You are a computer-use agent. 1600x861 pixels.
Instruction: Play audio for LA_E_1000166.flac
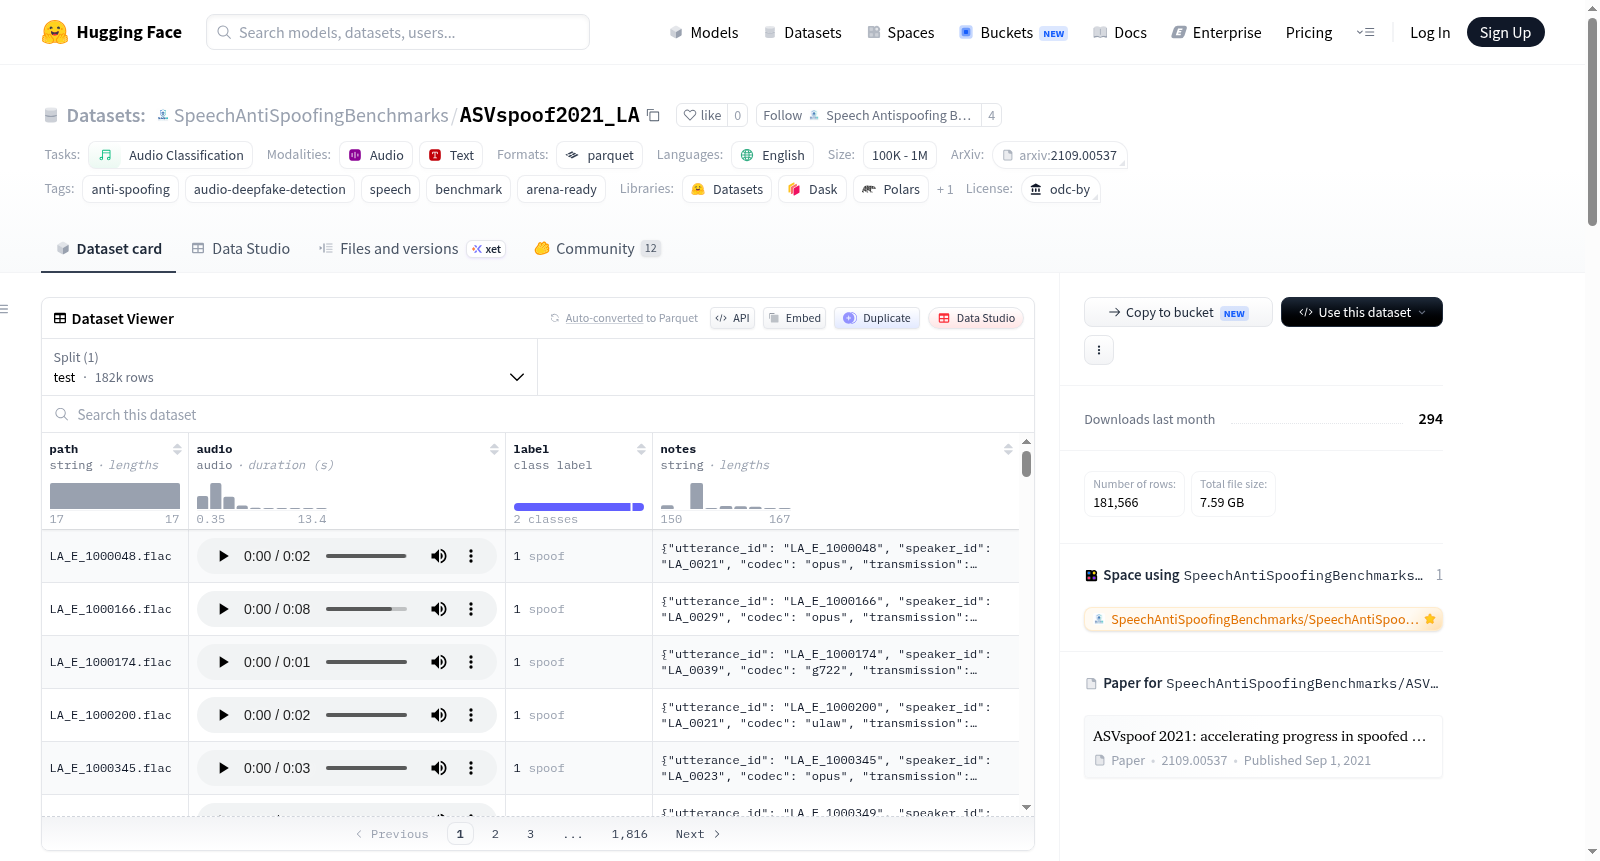coord(223,609)
